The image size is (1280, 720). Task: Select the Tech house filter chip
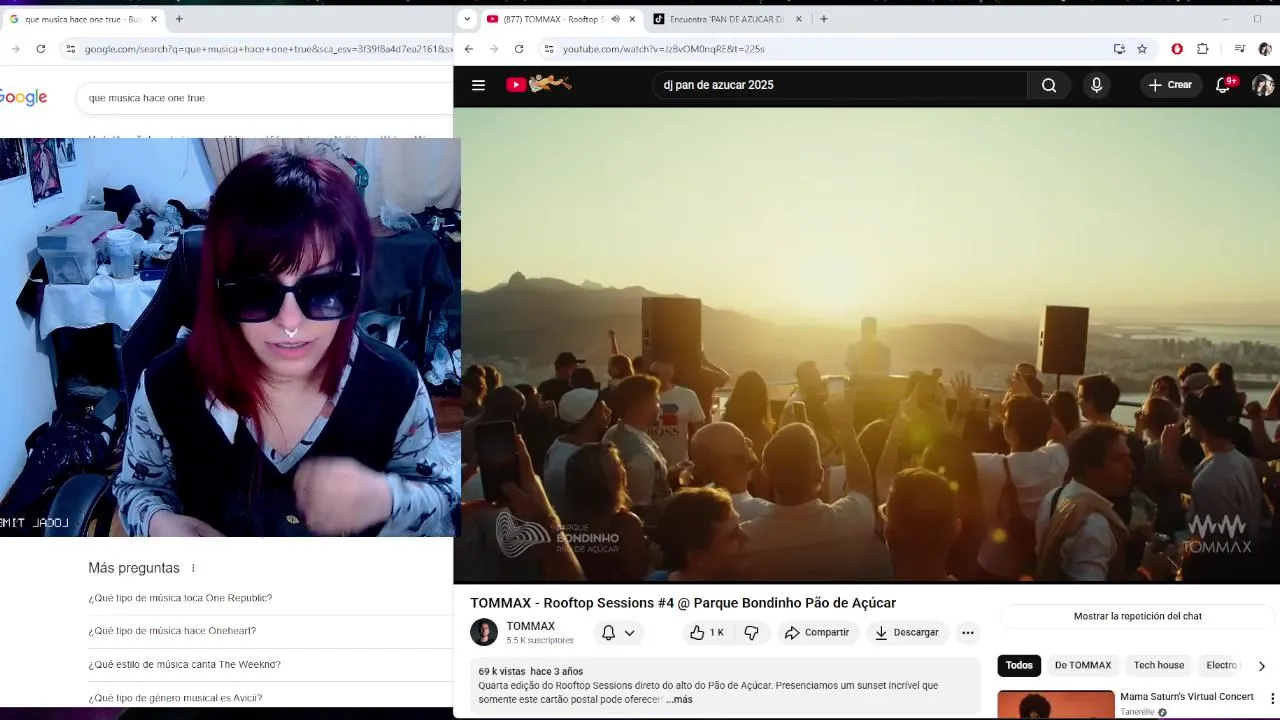tap(1158, 665)
